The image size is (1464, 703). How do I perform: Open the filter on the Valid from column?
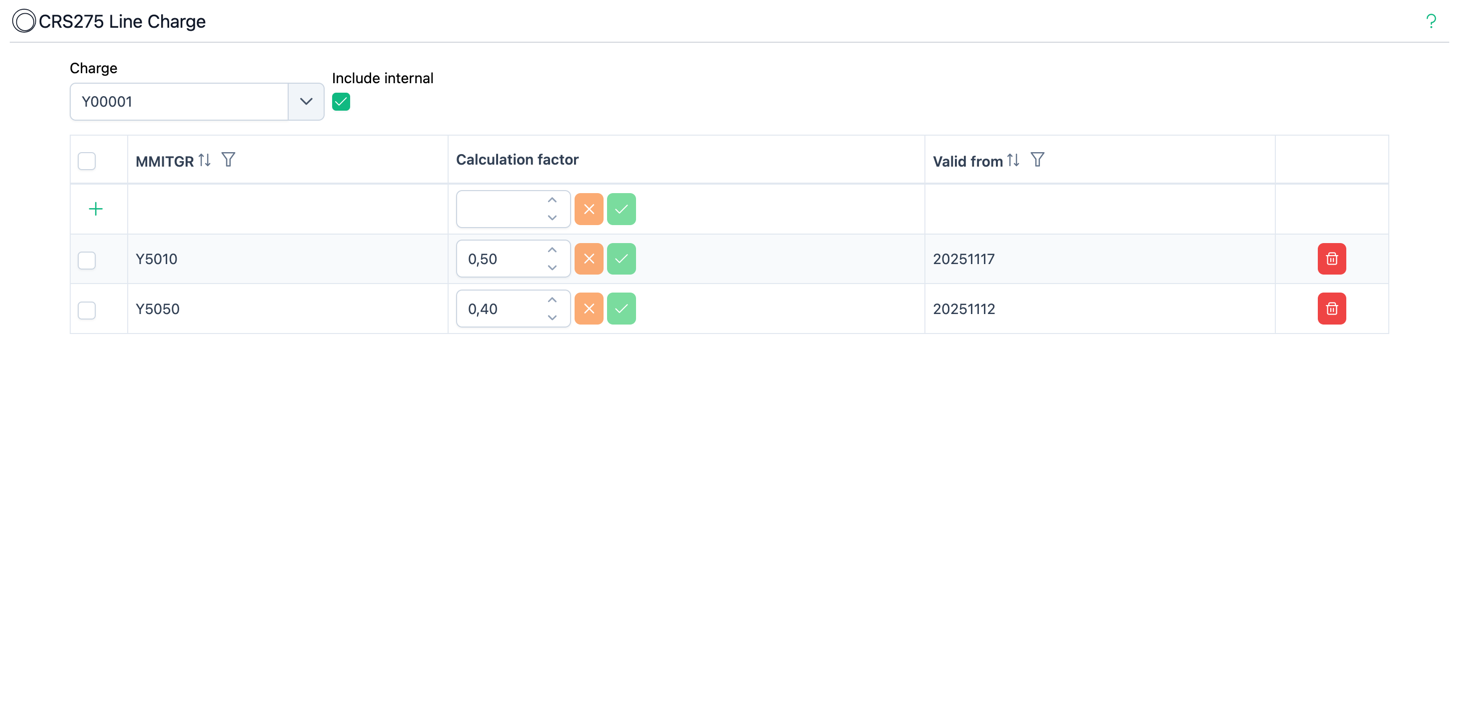click(x=1037, y=159)
